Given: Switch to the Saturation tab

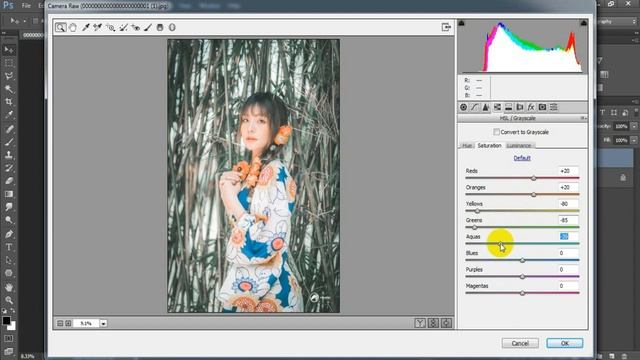Looking at the screenshot, I should [x=489, y=145].
